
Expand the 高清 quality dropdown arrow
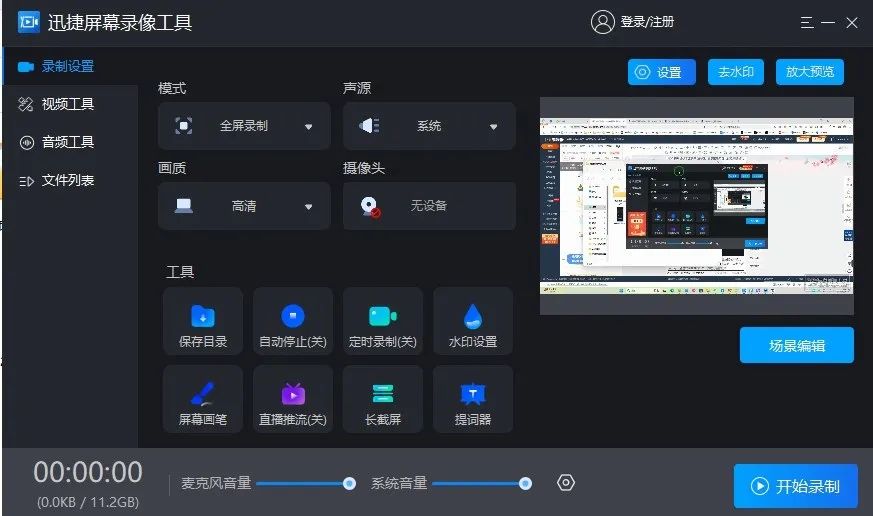308,207
